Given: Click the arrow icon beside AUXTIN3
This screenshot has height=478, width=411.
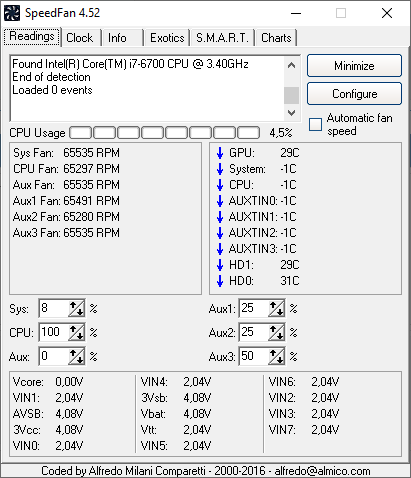Looking at the screenshot, I should 220,249.
